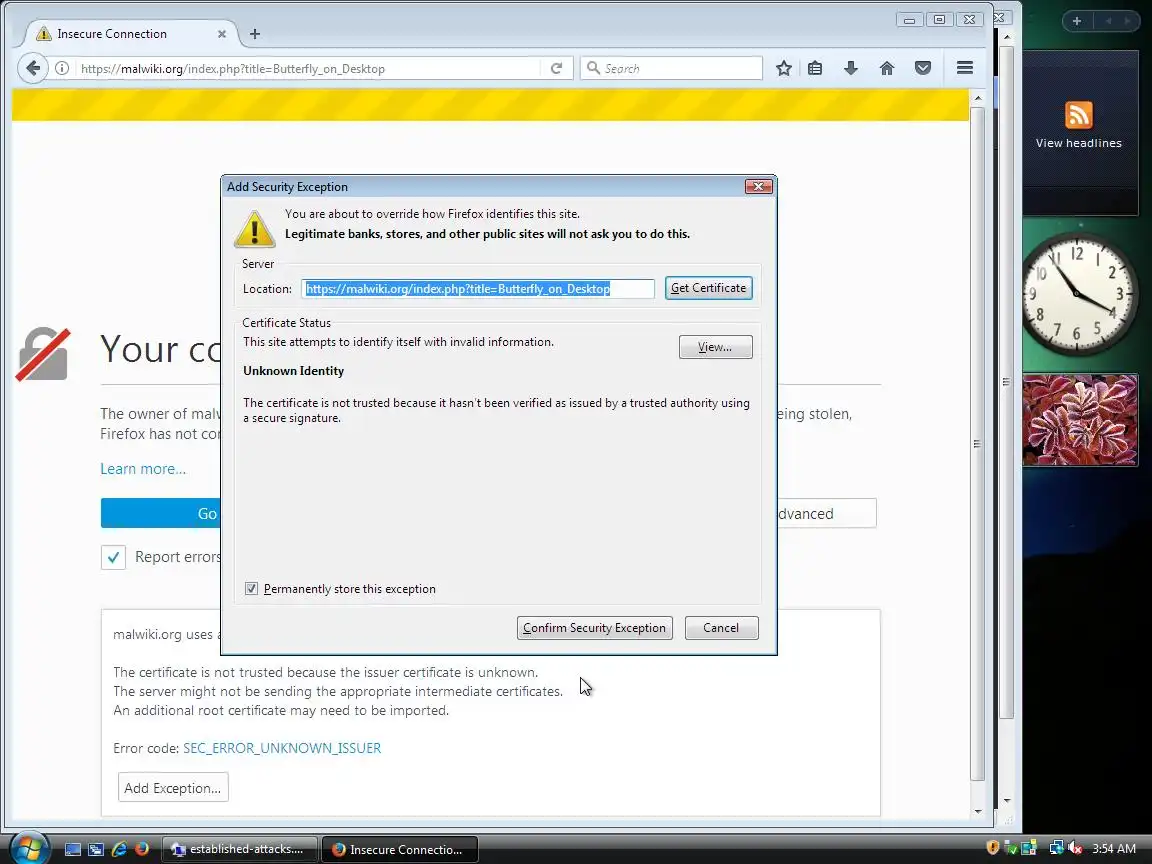This screenshot has height=864, width=1152.
Task: Bookmark this page with the star icon
Action: click(784, 68)
